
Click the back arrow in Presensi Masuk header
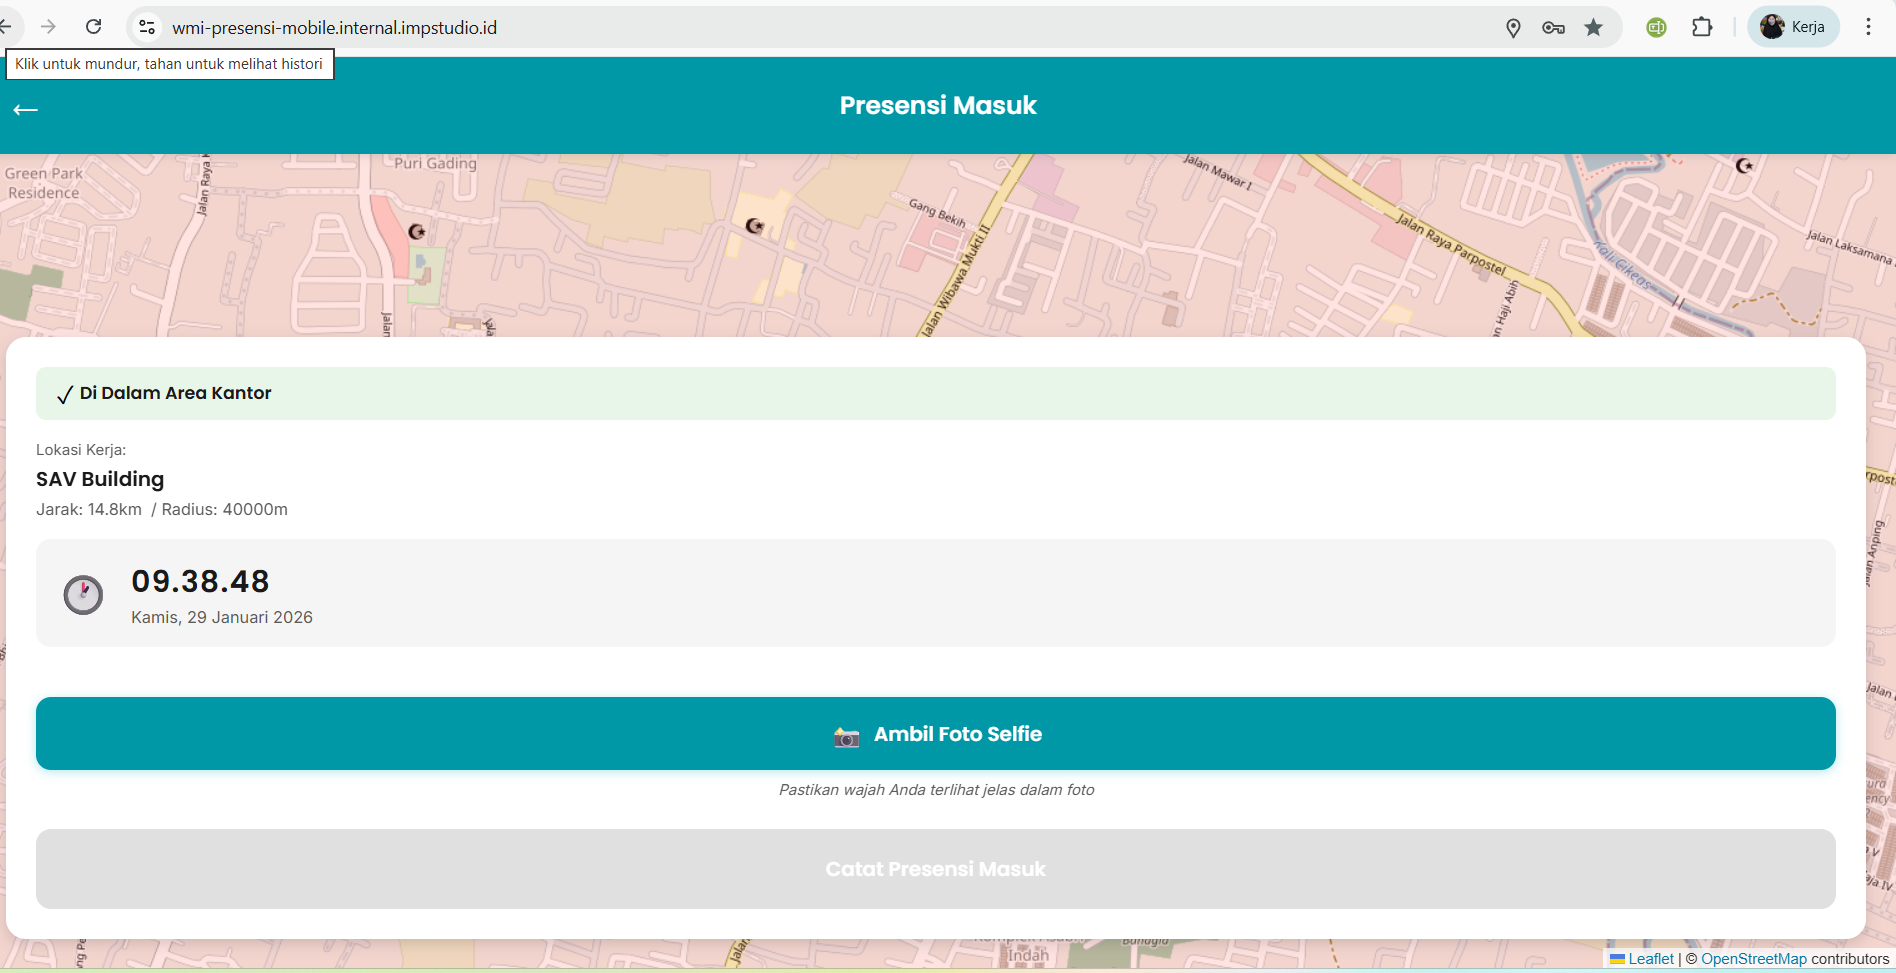[26, 110]
